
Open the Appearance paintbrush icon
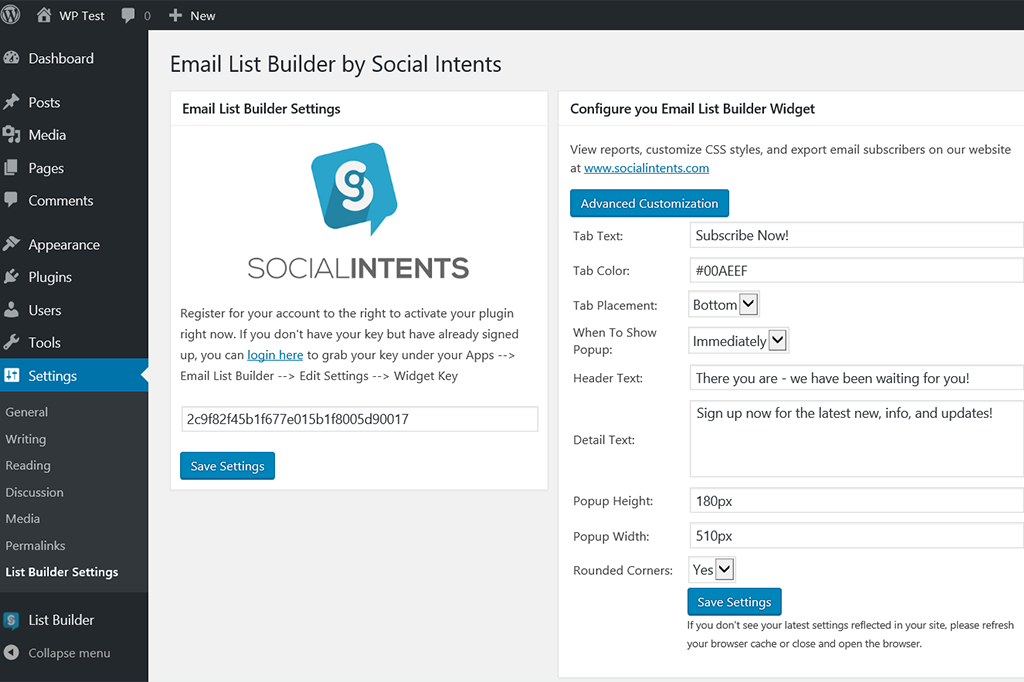[x=12, y=245]
